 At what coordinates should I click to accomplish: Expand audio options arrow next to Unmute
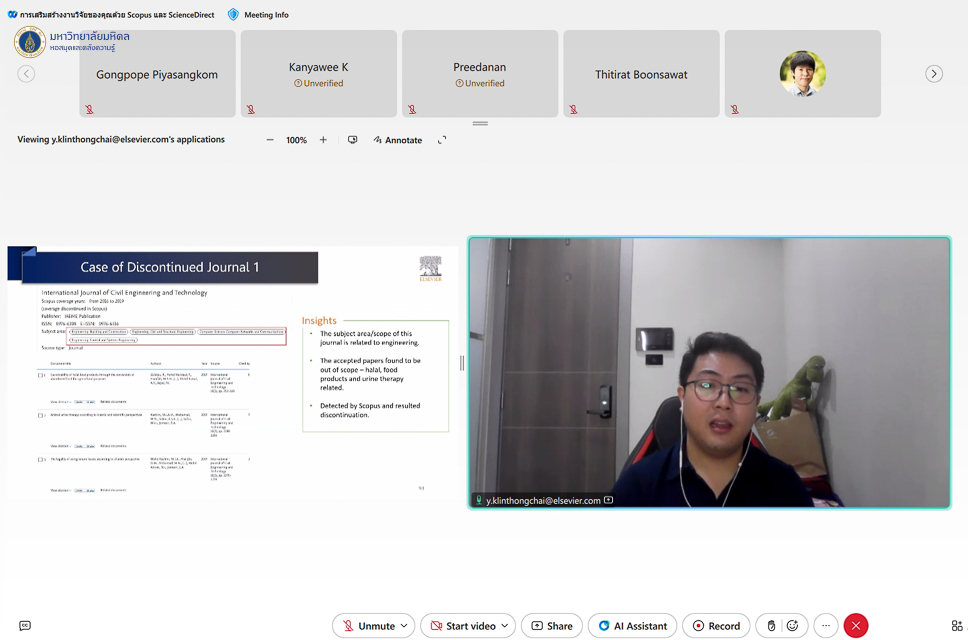(x=404, y=626)
